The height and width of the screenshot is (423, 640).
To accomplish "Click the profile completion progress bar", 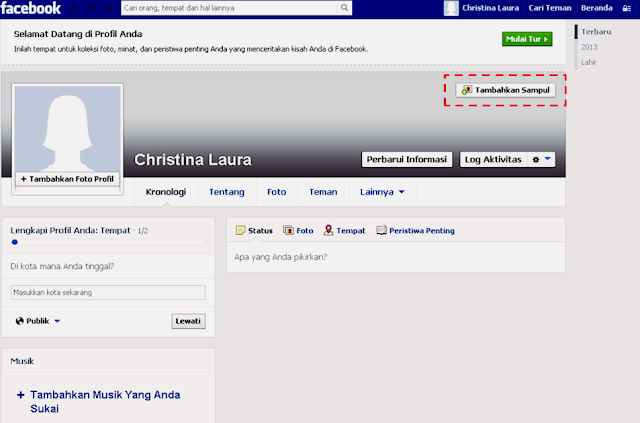I will (108, 242).
